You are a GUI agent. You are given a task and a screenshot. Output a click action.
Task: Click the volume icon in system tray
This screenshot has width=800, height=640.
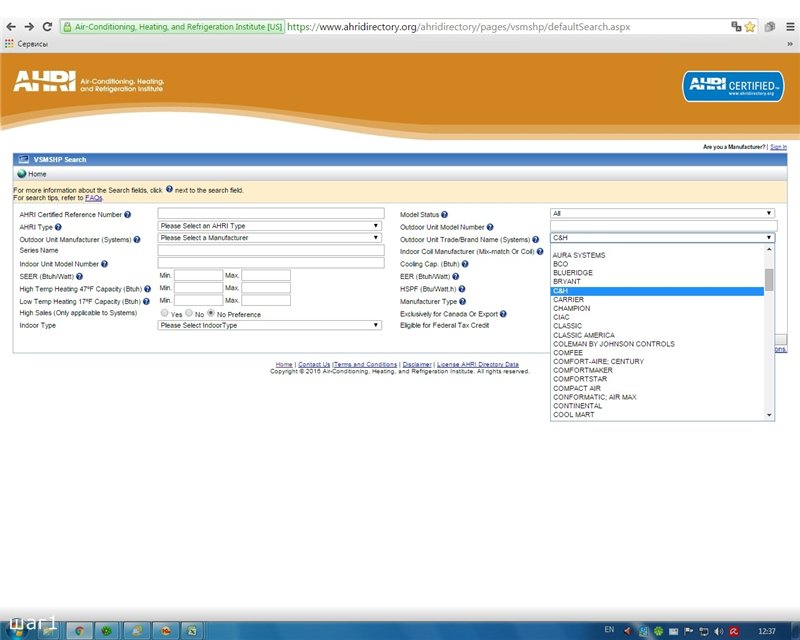pos(719,631)
